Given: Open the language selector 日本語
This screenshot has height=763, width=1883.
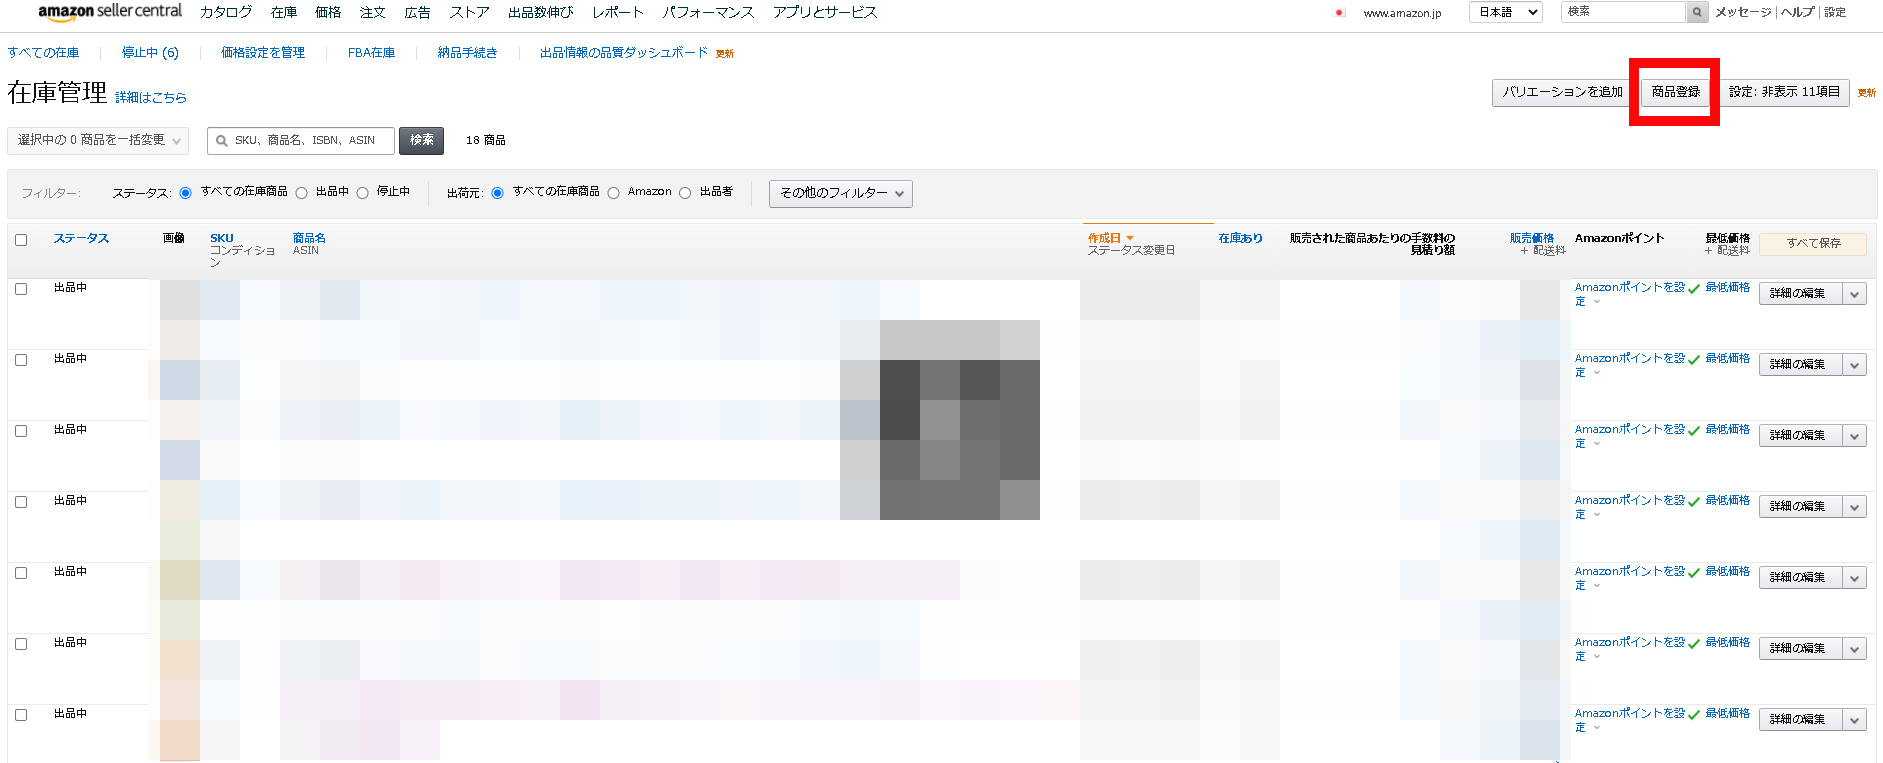Looking at the screenshot, I should tap(1506, 12).
